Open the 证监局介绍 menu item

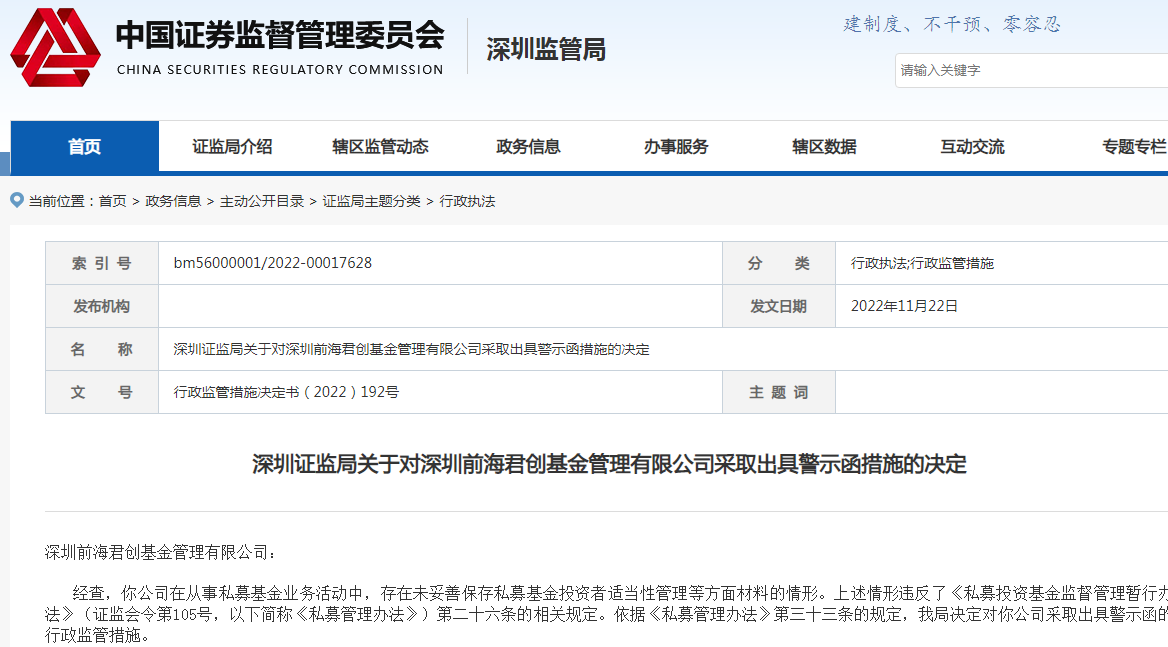pos(232,147)
